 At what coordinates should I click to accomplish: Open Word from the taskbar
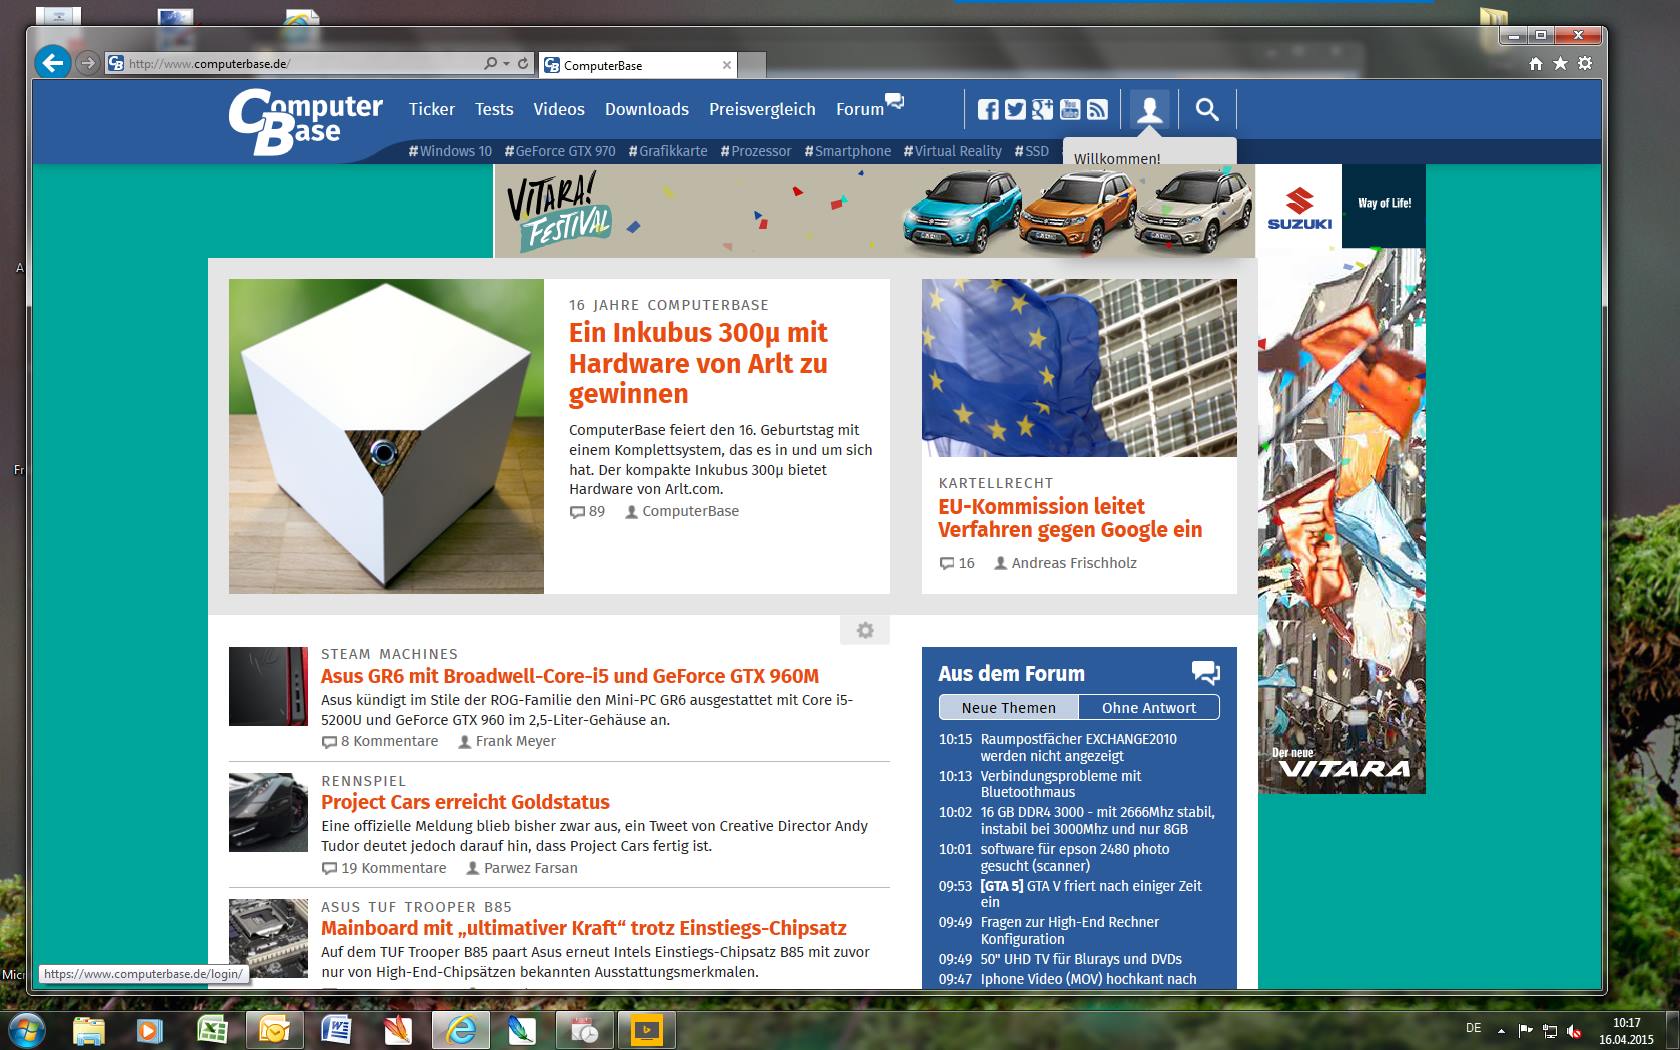tap(336, 1029)
